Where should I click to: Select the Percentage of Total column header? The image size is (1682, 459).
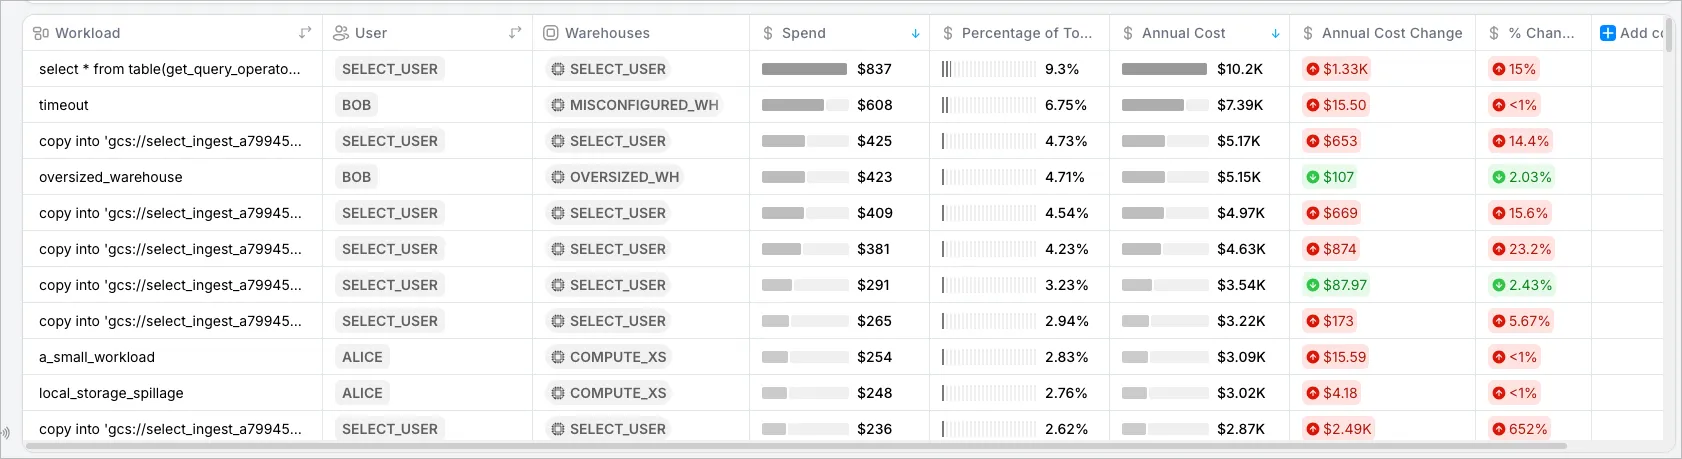tap(1026, 33)
